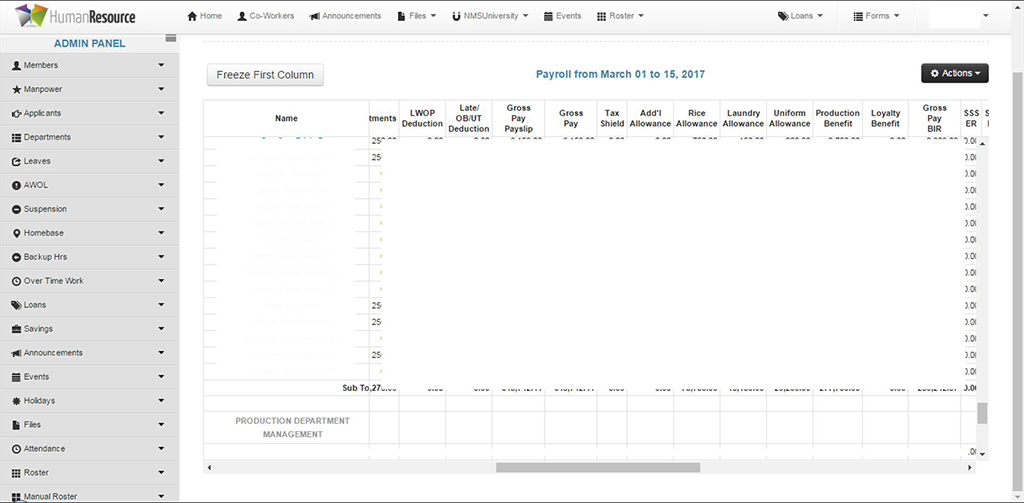Viewport: 1024px width, 503px height.
Task: Open Over Time Work sidebar item
Action: [x=89, y=281]
